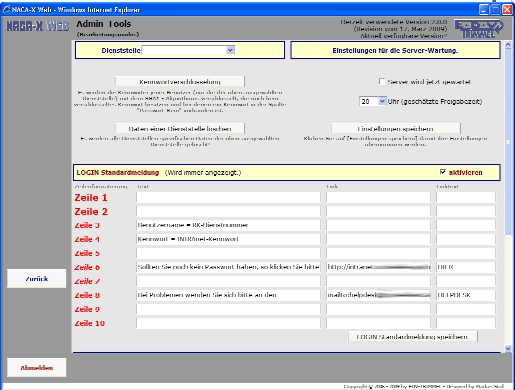This screenshot has width=515, height=390.
Task: Click the Zeile 6 link field
Action: pos(378,267)
